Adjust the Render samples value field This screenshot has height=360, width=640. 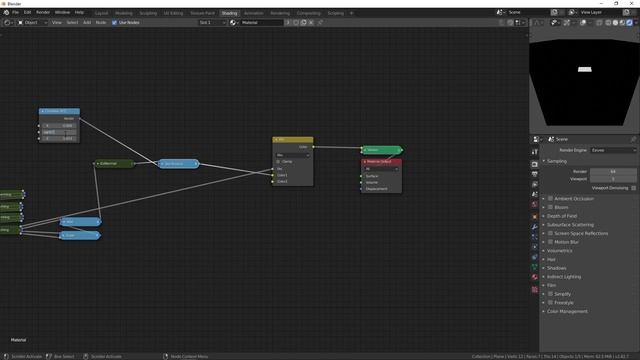[x=613, y=171]
